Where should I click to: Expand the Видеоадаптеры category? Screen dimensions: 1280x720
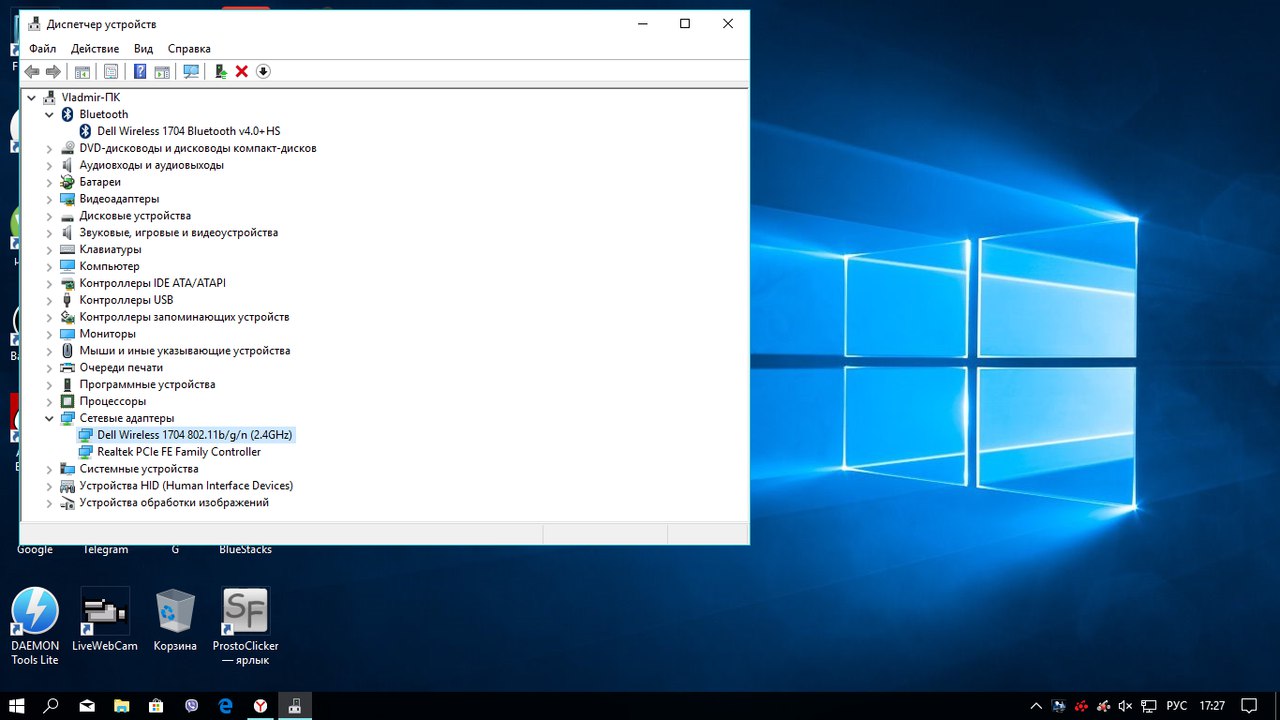tap(49, 199)
